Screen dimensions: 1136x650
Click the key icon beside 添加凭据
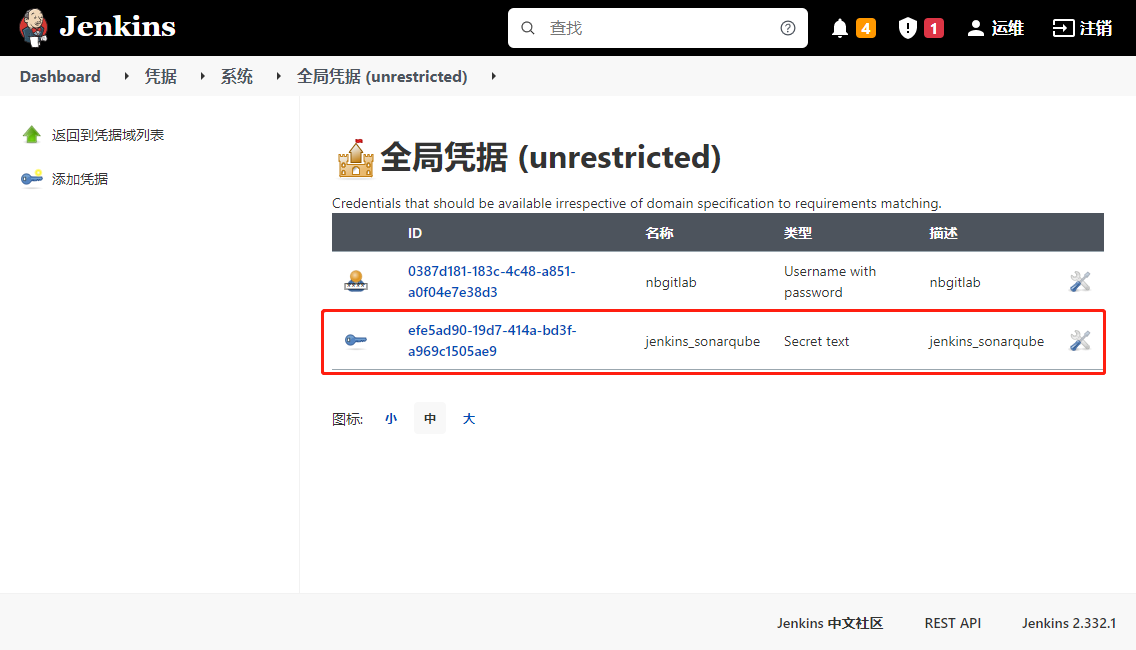point(32,178)
